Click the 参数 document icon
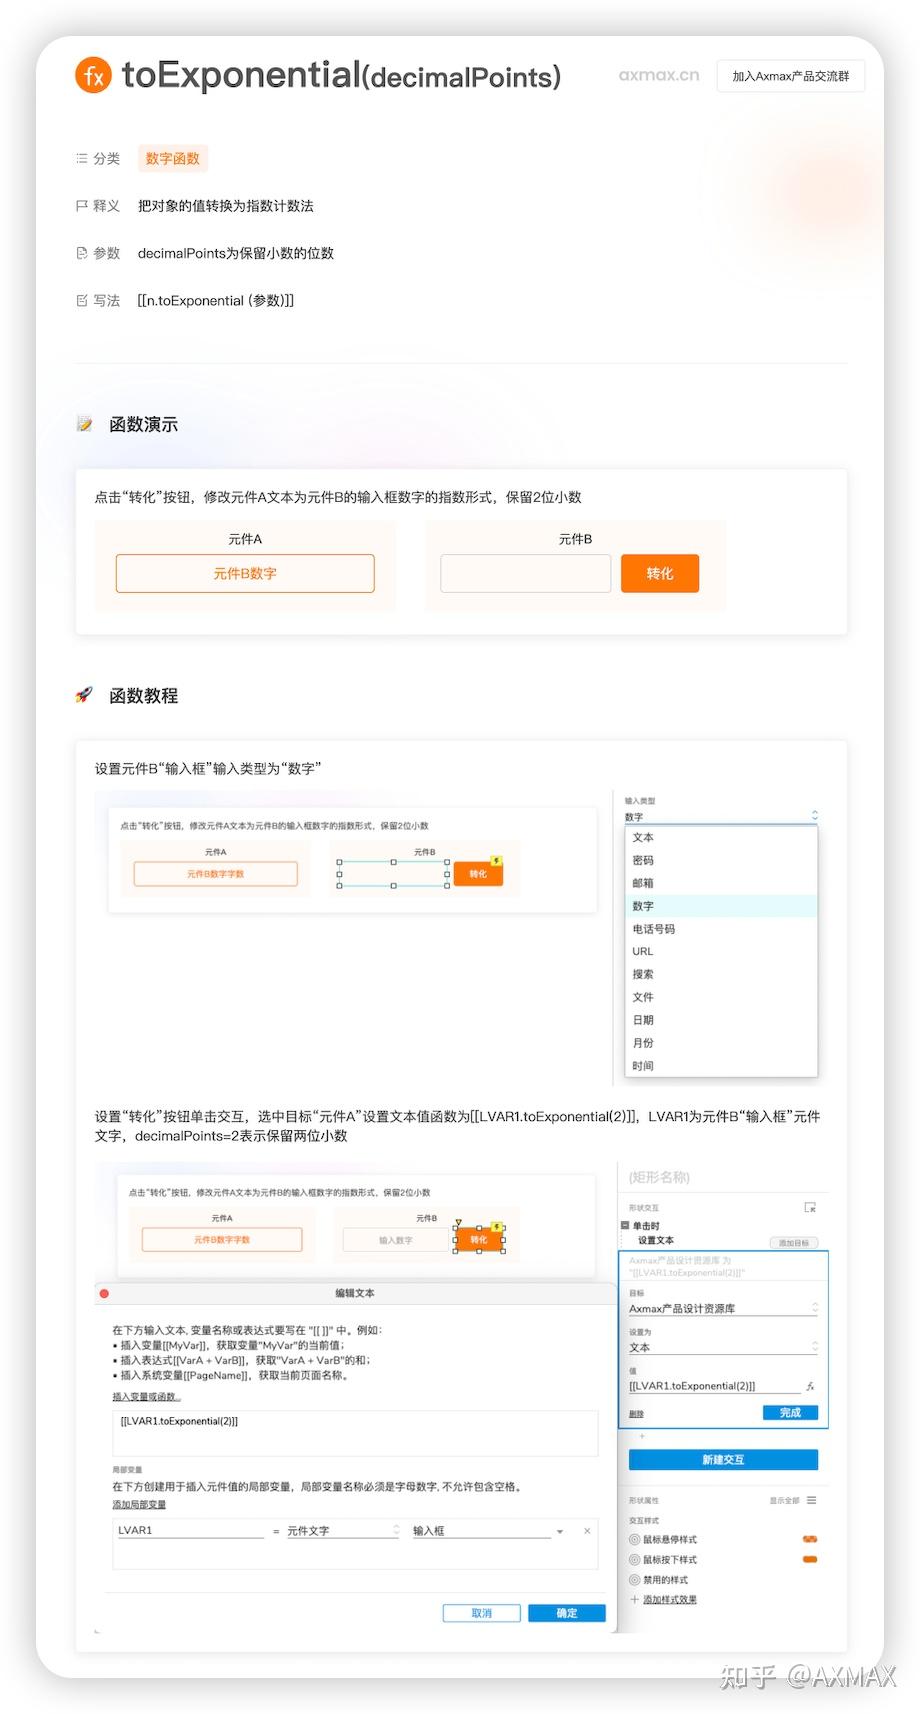The image size is (920, 1714). point(82,253)
